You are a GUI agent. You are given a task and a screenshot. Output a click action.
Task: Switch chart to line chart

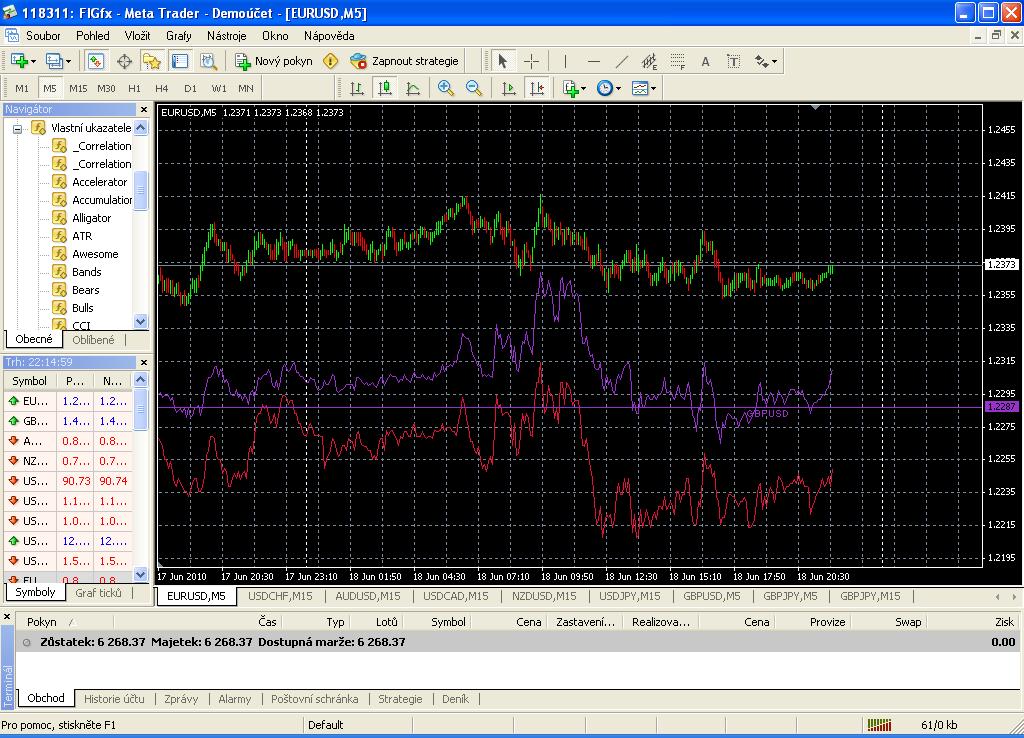coord(413,88)
